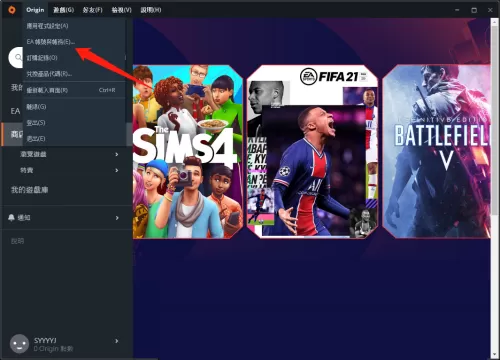Click the search magnifier icon
This screenshot has height=360, width=500.
coord(18,57)
